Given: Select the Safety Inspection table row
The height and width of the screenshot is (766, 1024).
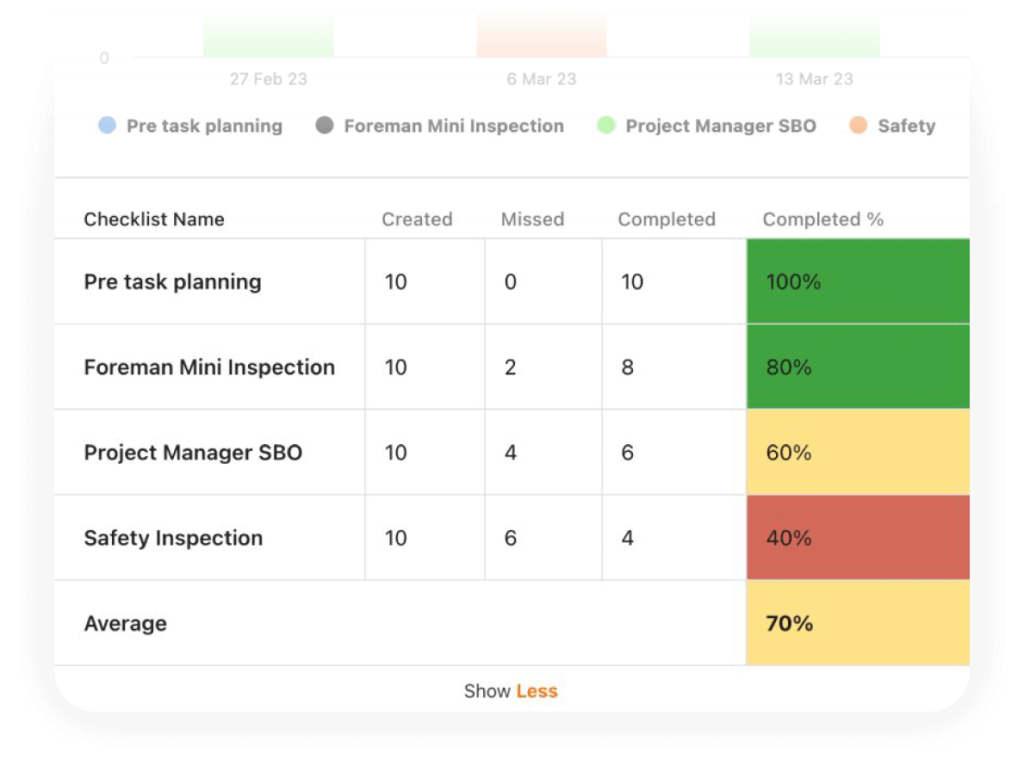Looking at the screenshot, I should [x=173, y=538].
